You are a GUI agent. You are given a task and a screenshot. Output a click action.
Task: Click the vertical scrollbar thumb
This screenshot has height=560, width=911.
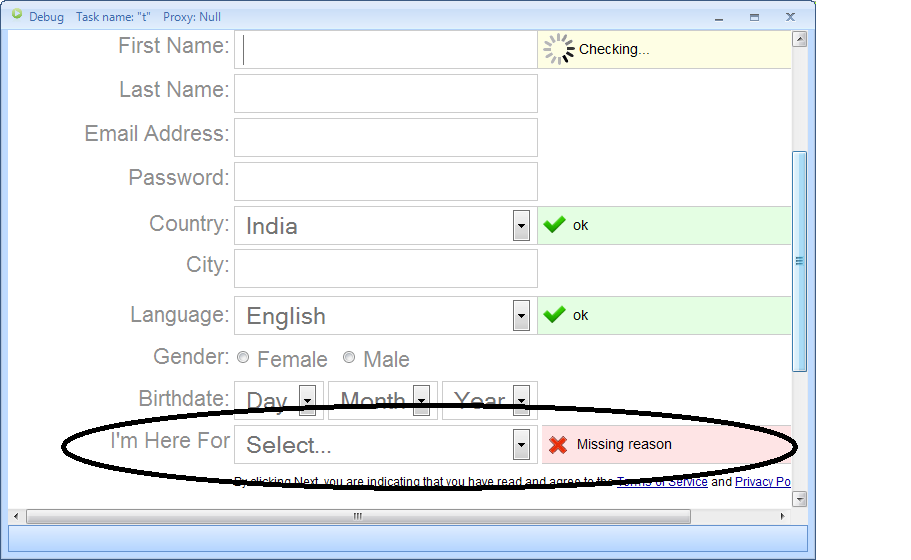(799, 261)
